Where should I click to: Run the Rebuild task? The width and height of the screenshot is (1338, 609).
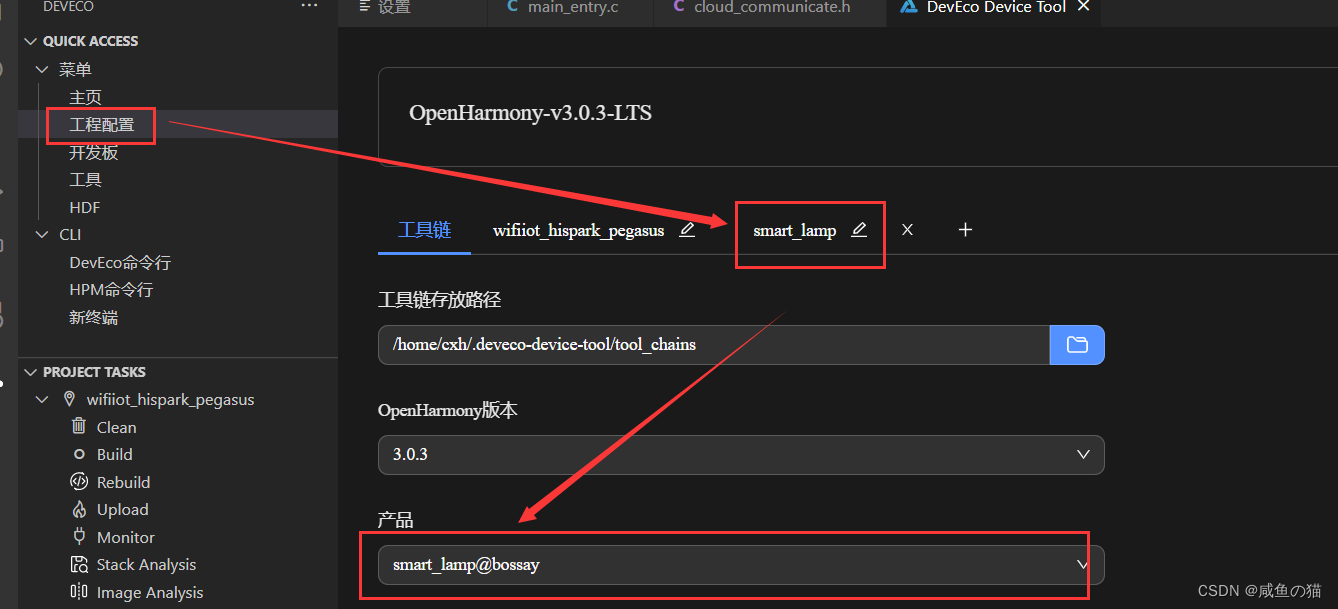coord(123,482)
